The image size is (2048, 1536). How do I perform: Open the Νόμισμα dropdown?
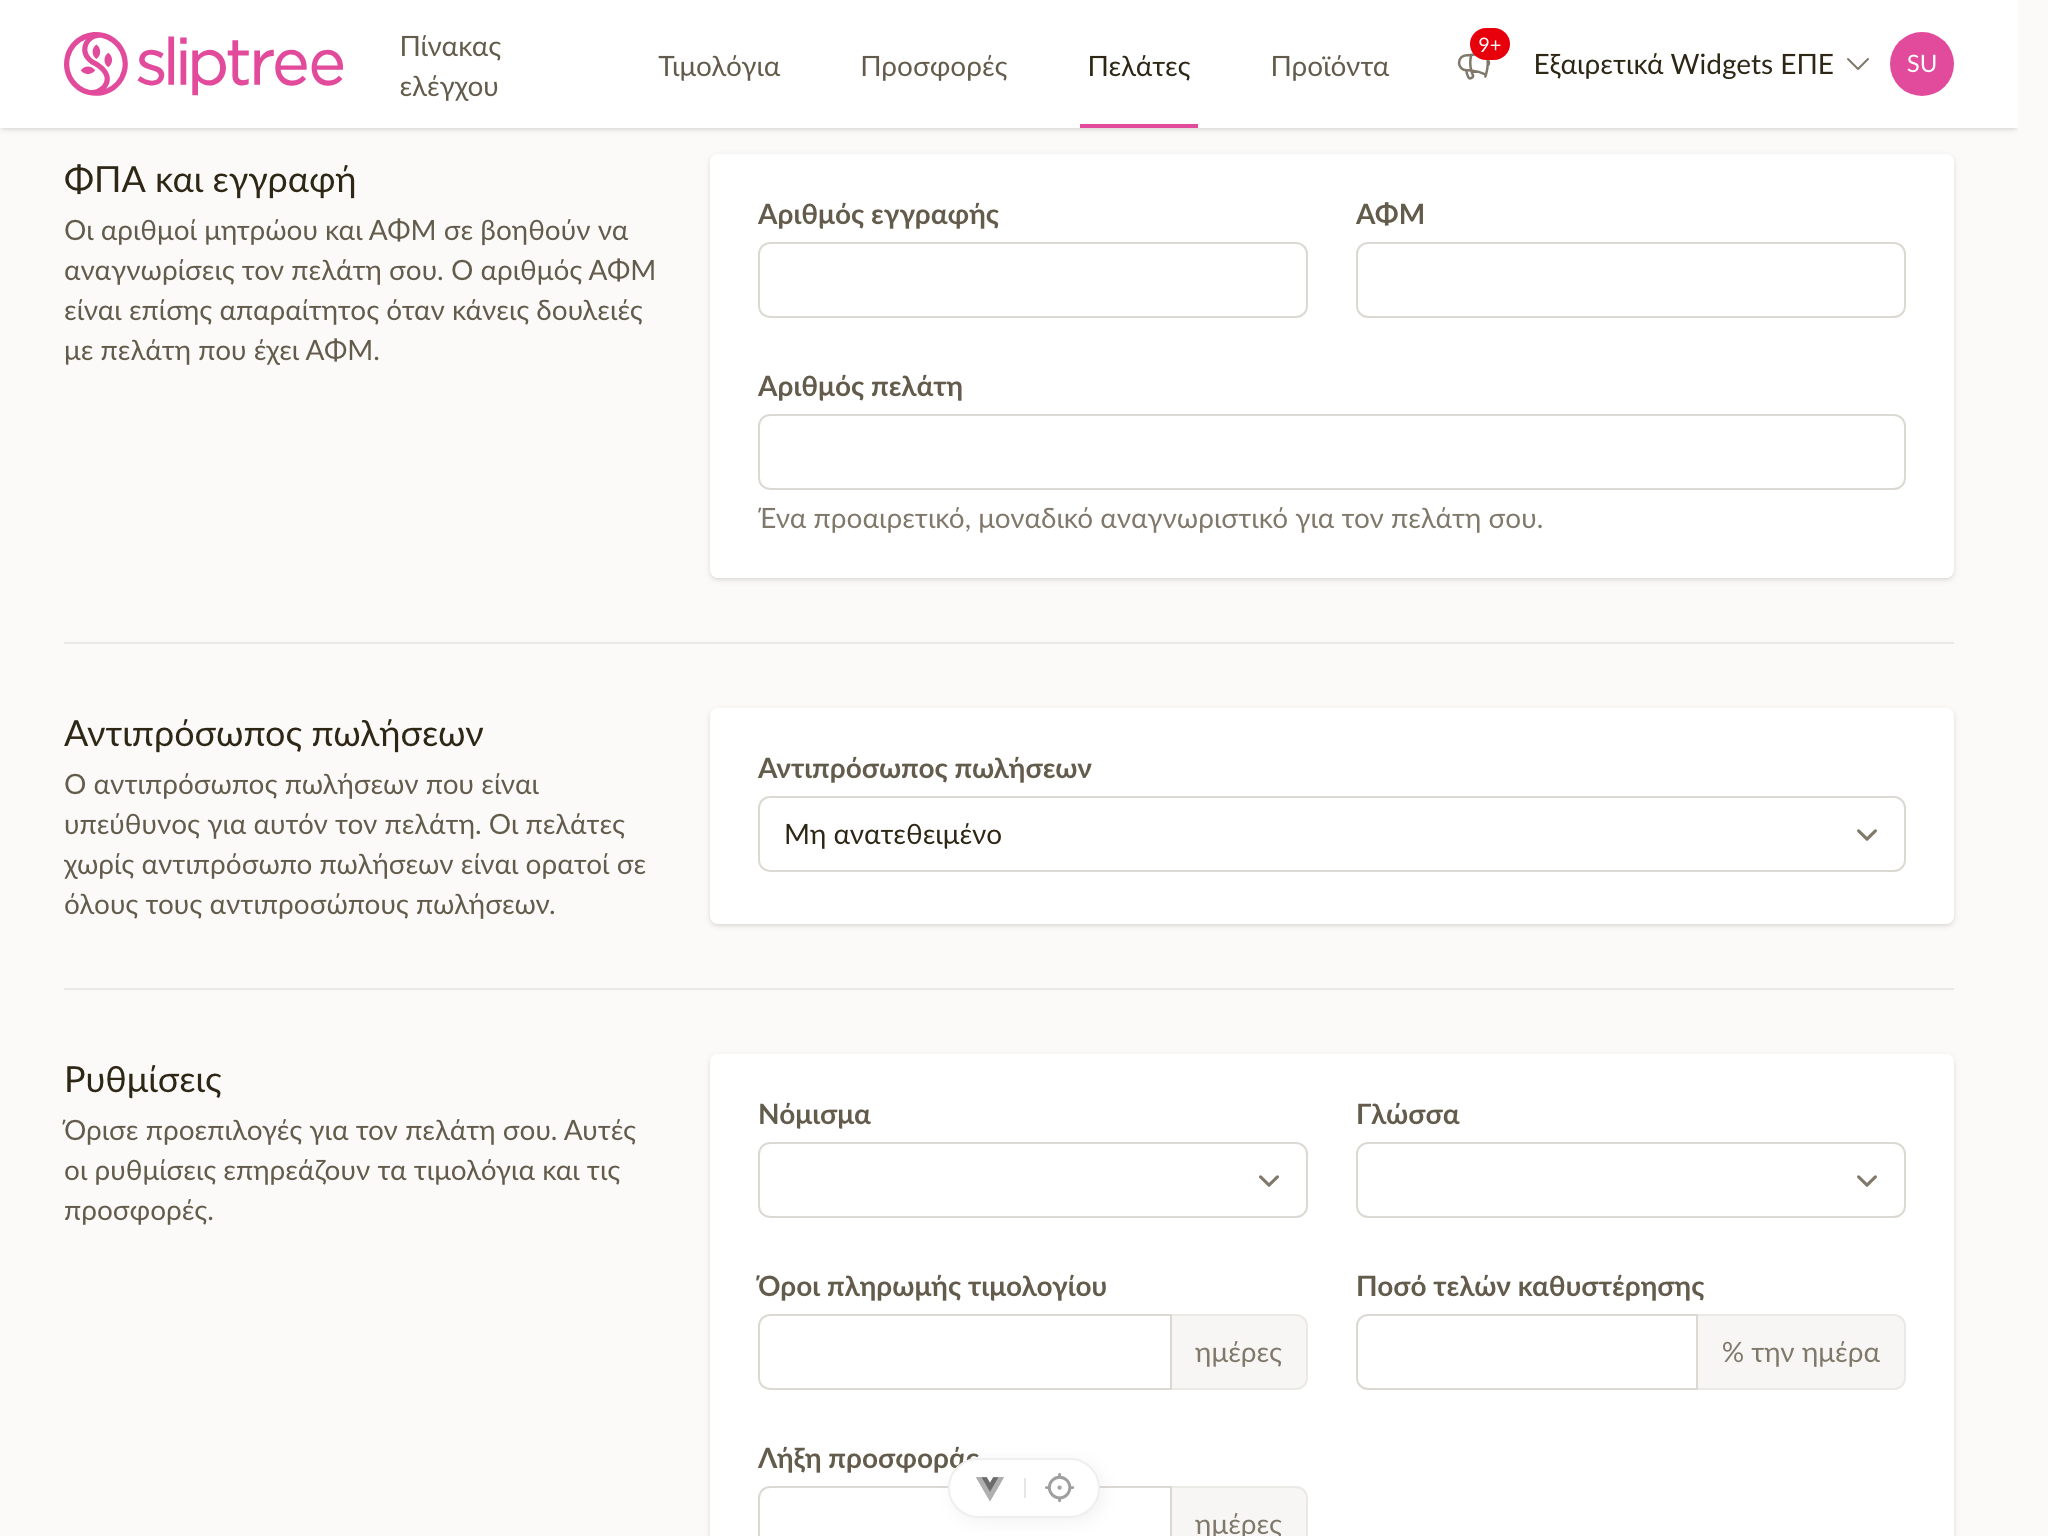1032,1180
